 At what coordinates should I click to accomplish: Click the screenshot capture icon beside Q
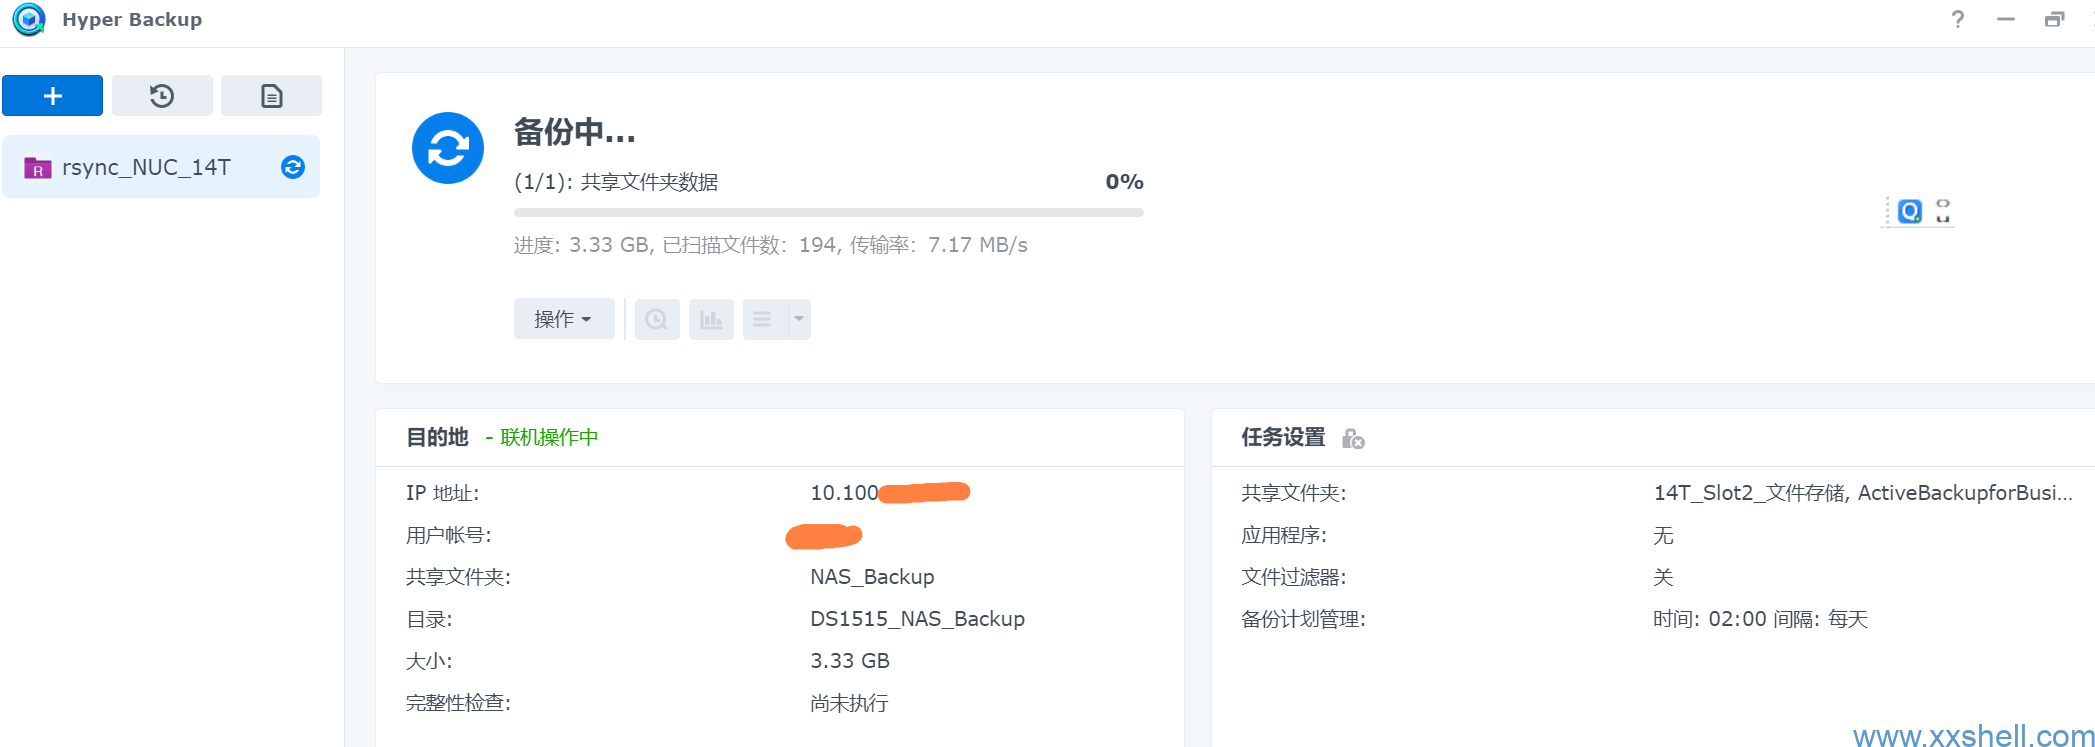click(x=1942, y=211)
